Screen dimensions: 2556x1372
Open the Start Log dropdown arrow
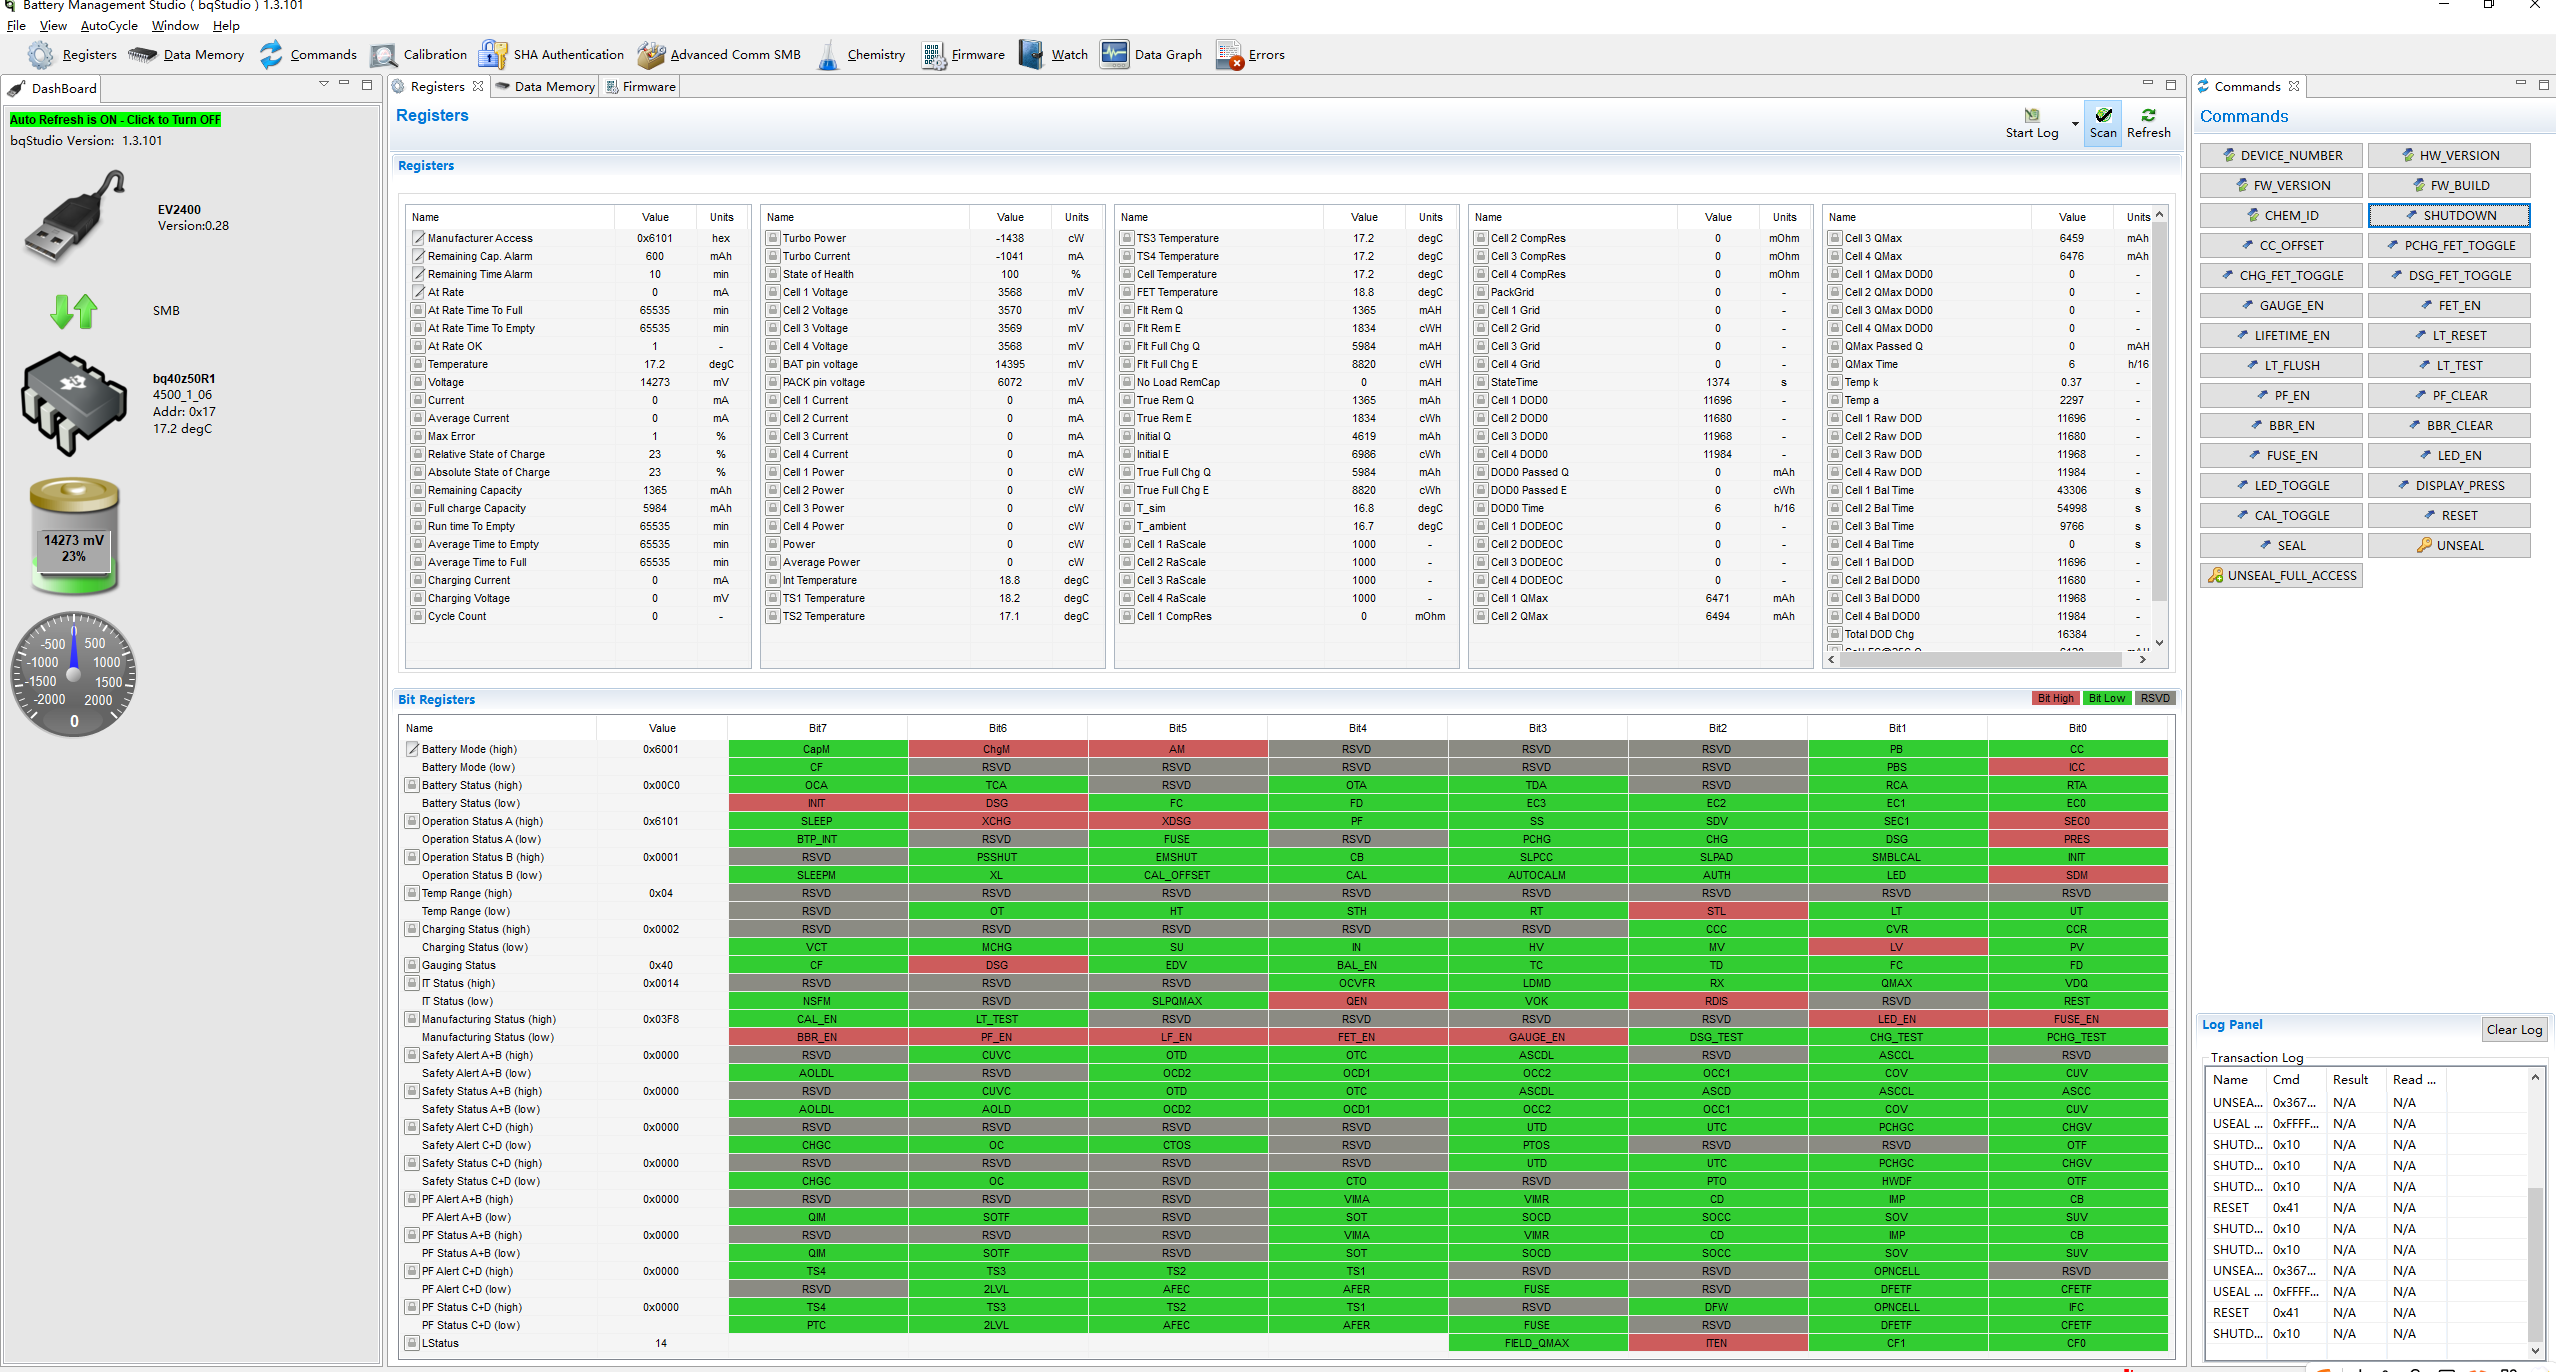tap(2074, 125)
